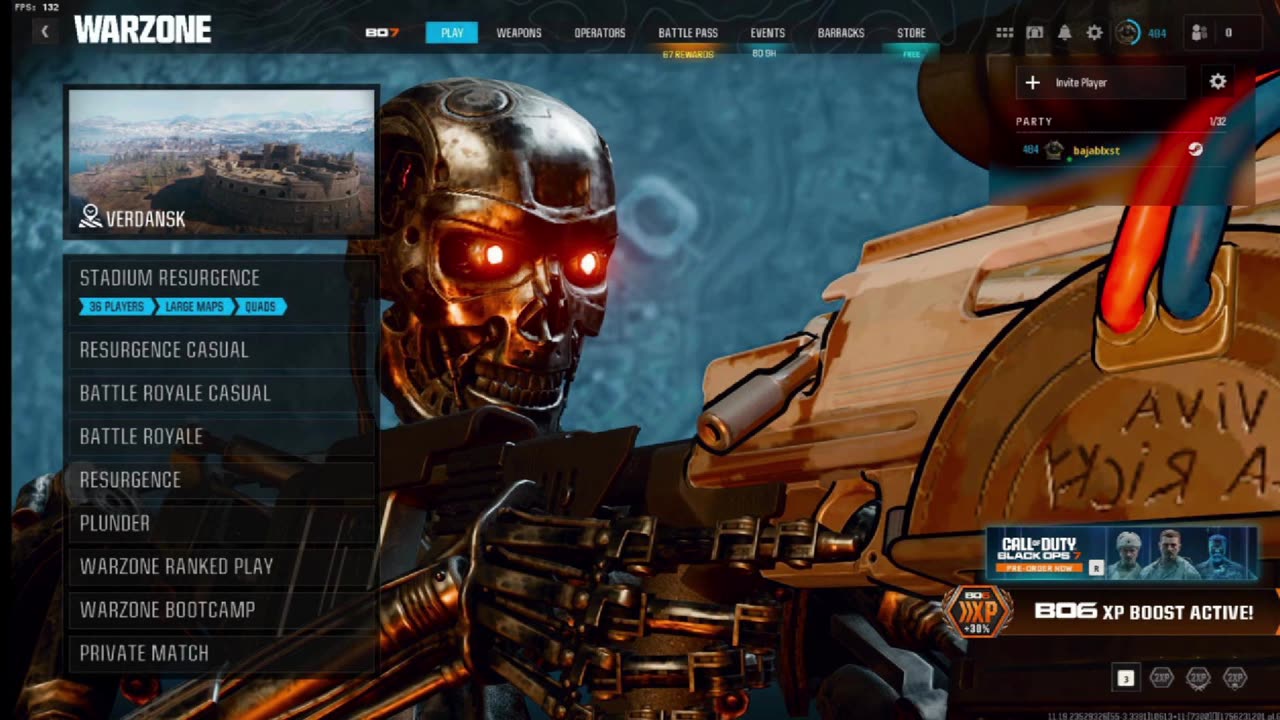Switch to the PLAY tab
Screen dimensions: 1280x720
coord(452,33)
